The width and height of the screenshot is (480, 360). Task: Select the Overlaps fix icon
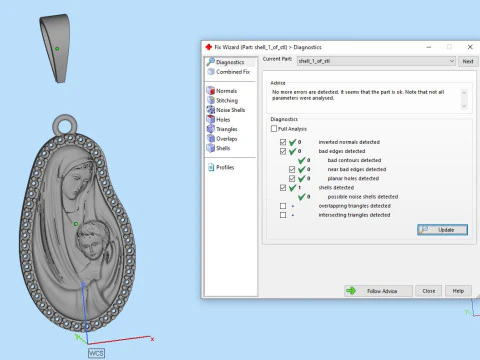pos(210,138)
